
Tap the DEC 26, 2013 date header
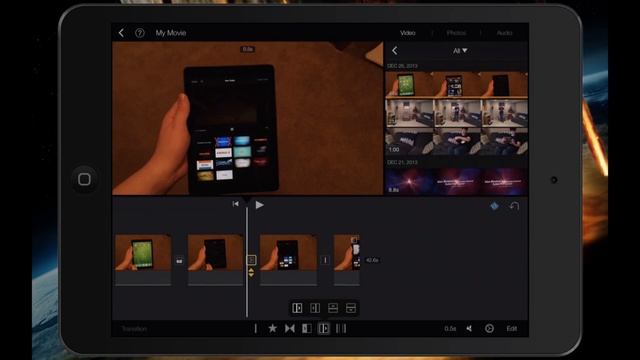(x=402, y=66)
